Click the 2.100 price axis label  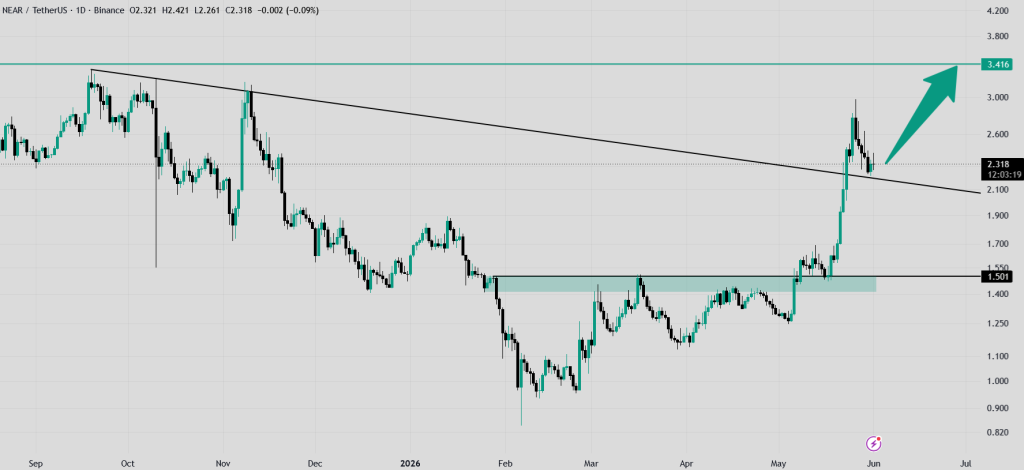(998, 189)
